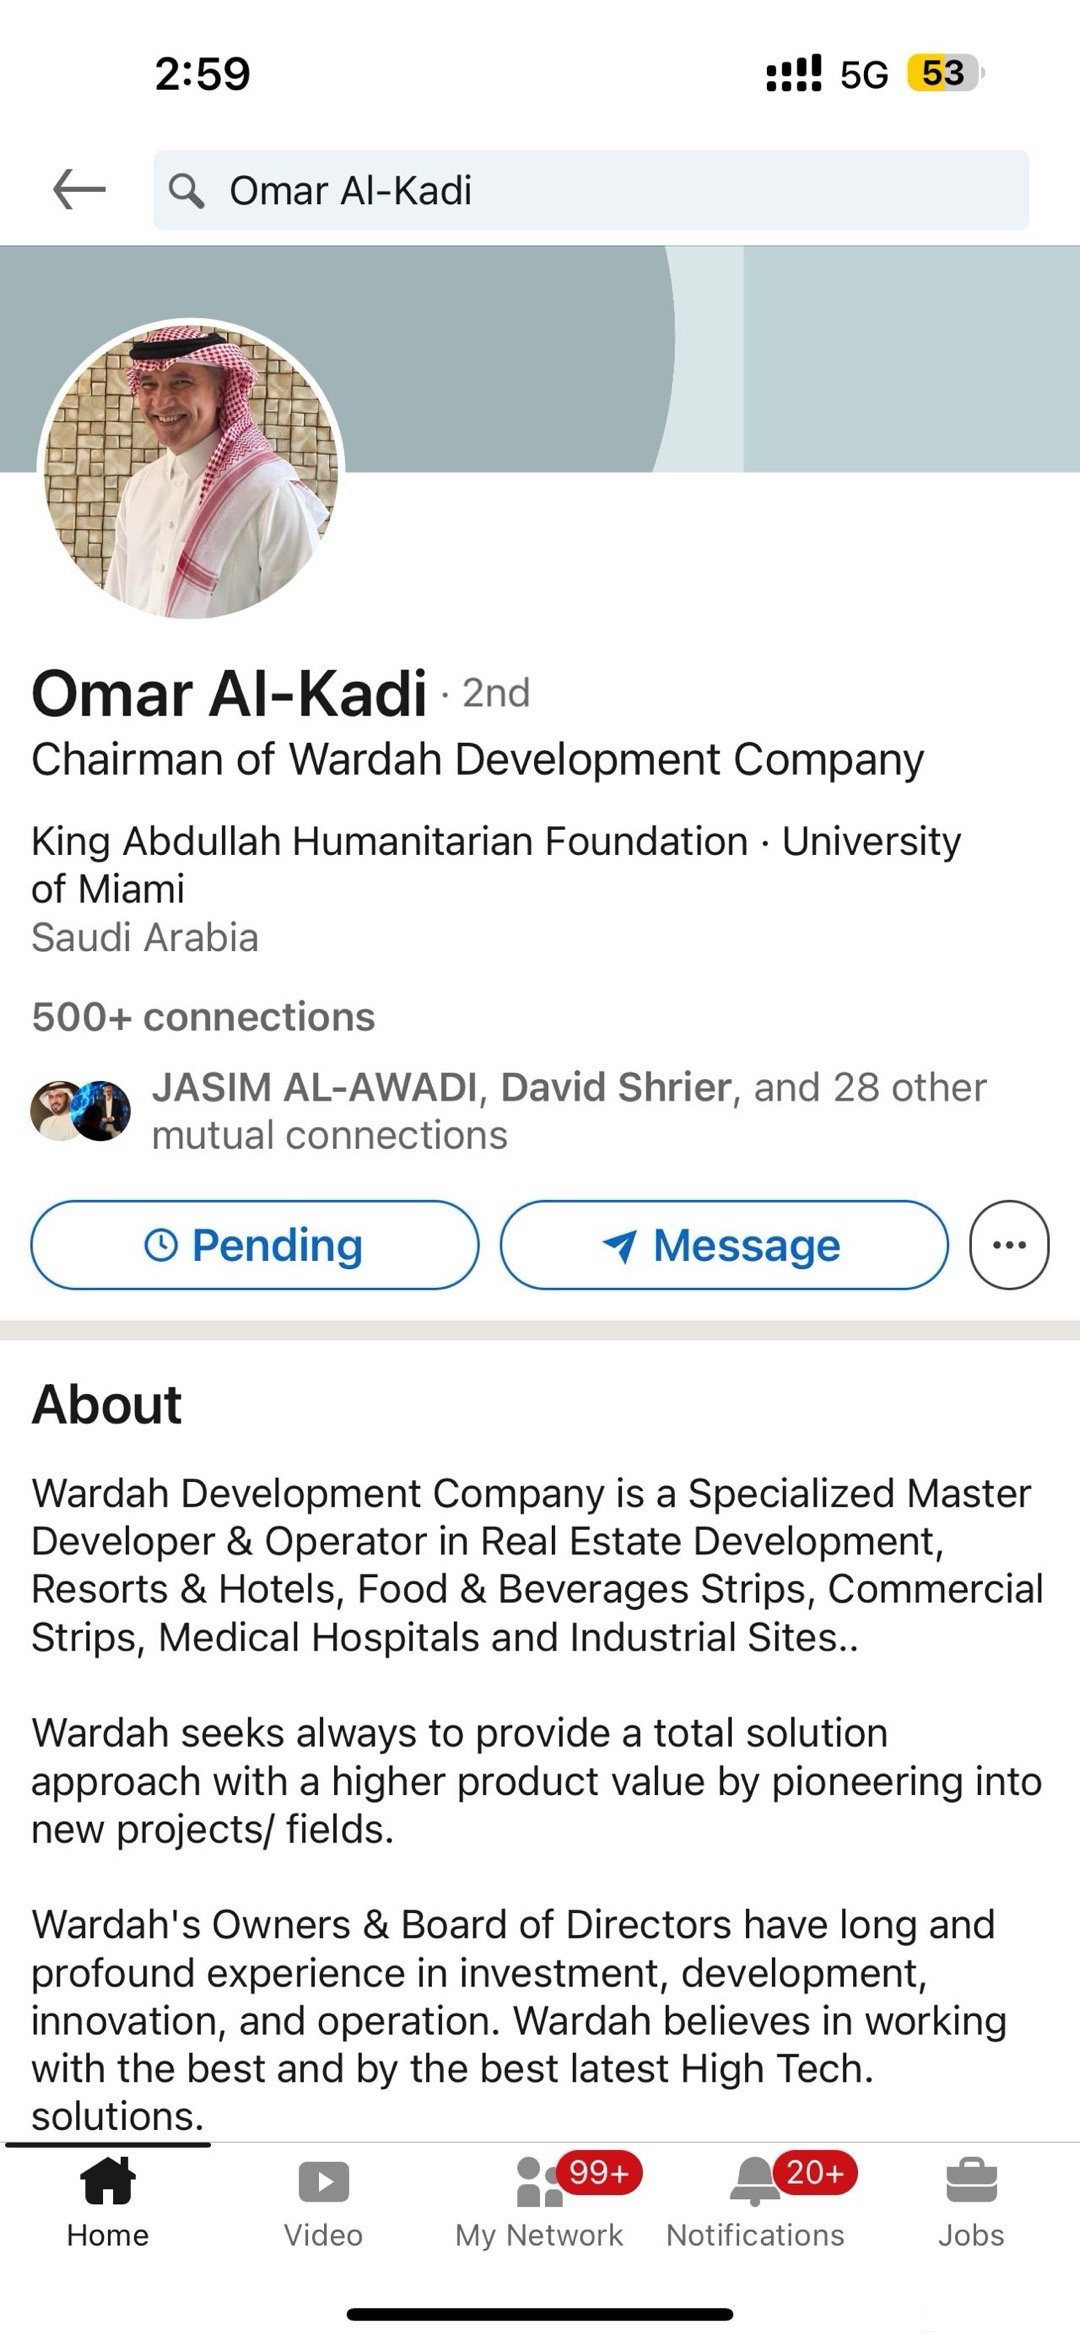Open King Abdullah Humanitarian Foundation link
The image size is (1080, 2341).
click(x=390, y=842)
